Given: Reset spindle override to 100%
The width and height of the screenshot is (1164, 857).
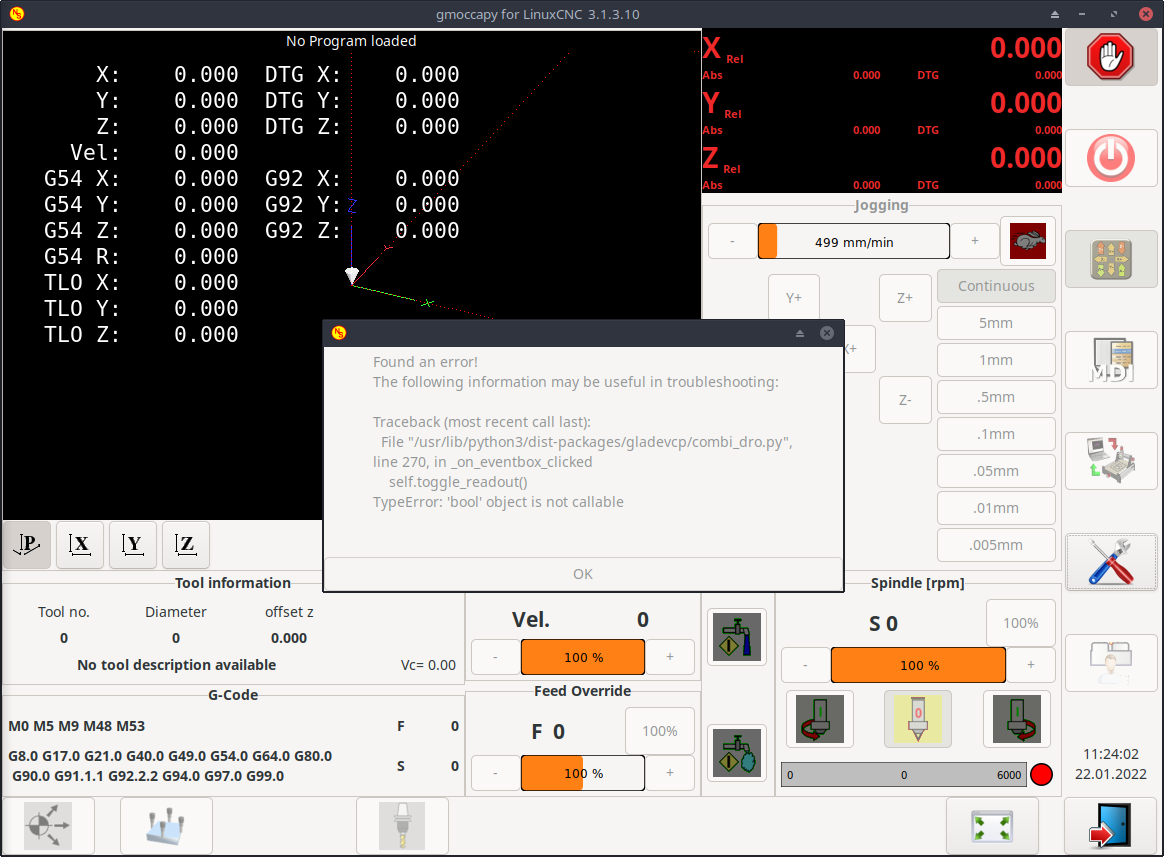Looking at the screenshot, I should tap(1021, 623).
